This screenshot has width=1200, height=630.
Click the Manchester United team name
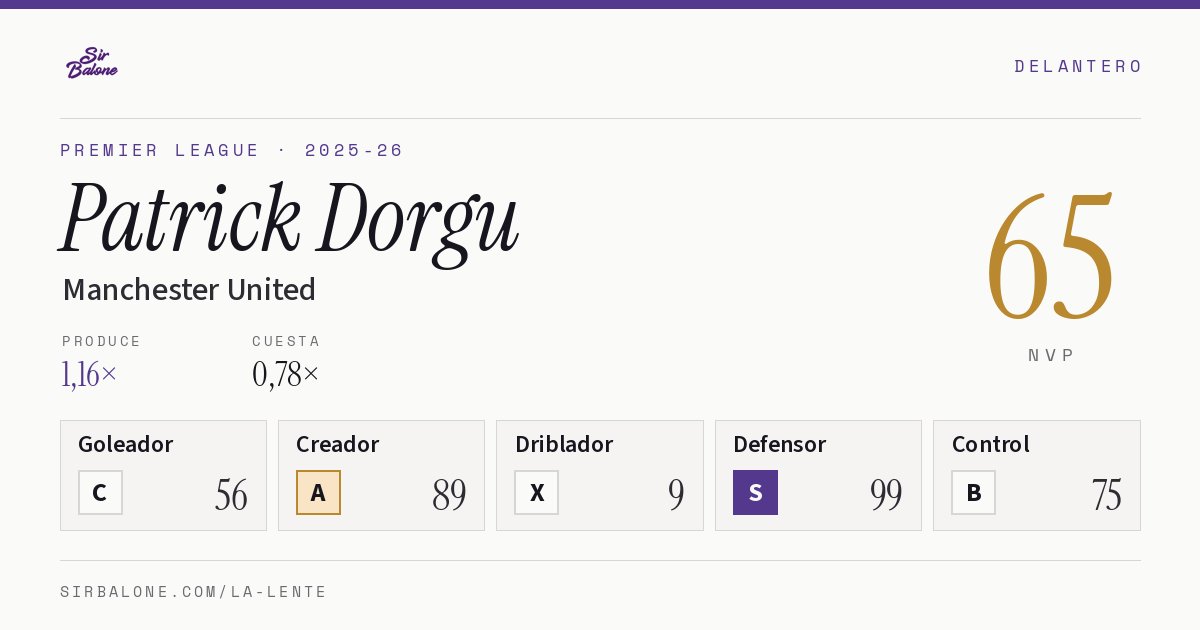(189, 290)
